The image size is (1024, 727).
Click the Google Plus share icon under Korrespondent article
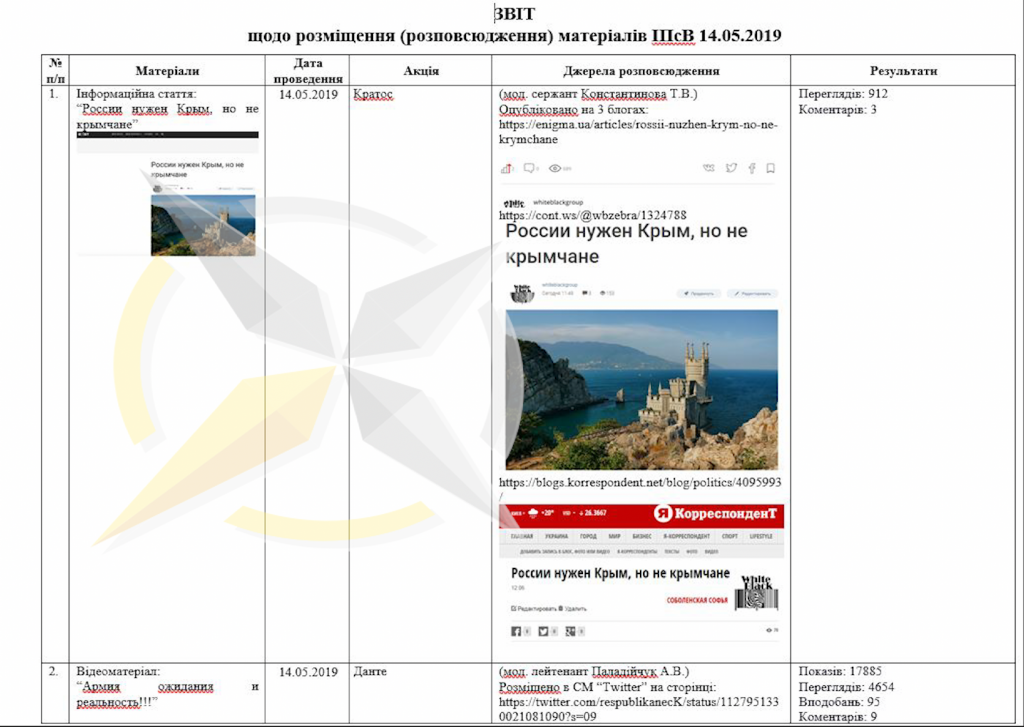click(572, 631)
